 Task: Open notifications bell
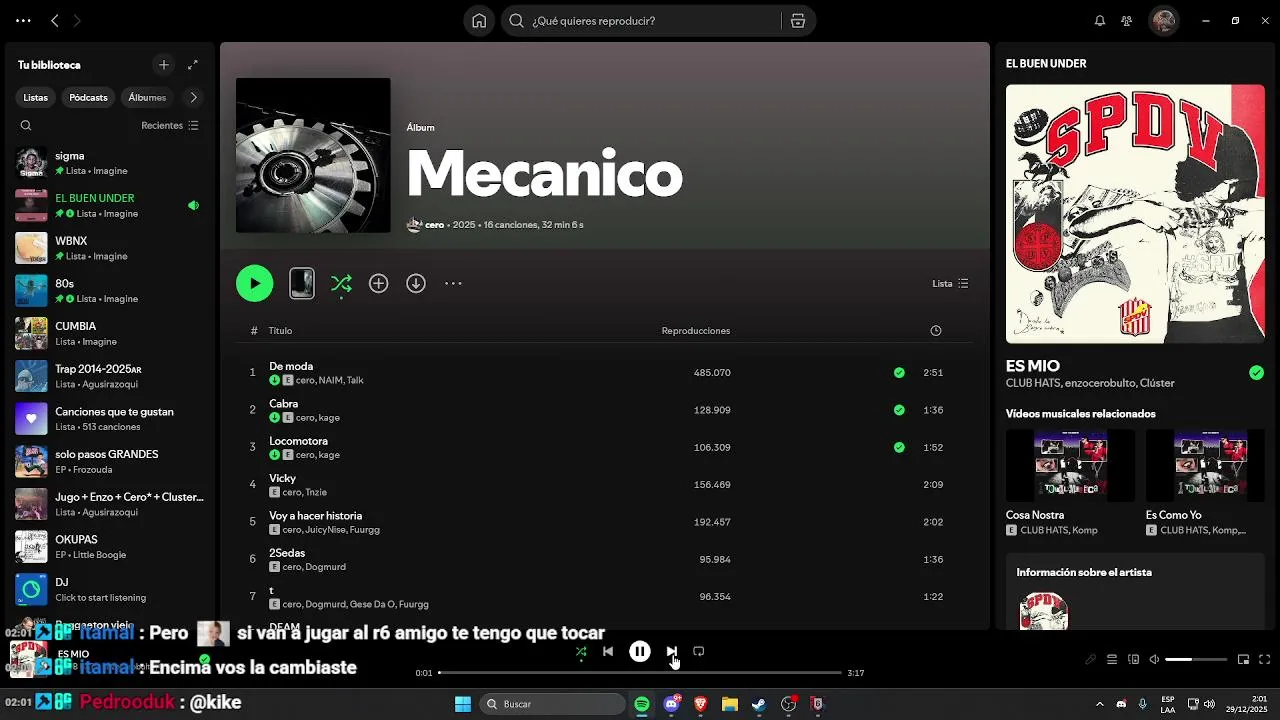(1100, 21)
